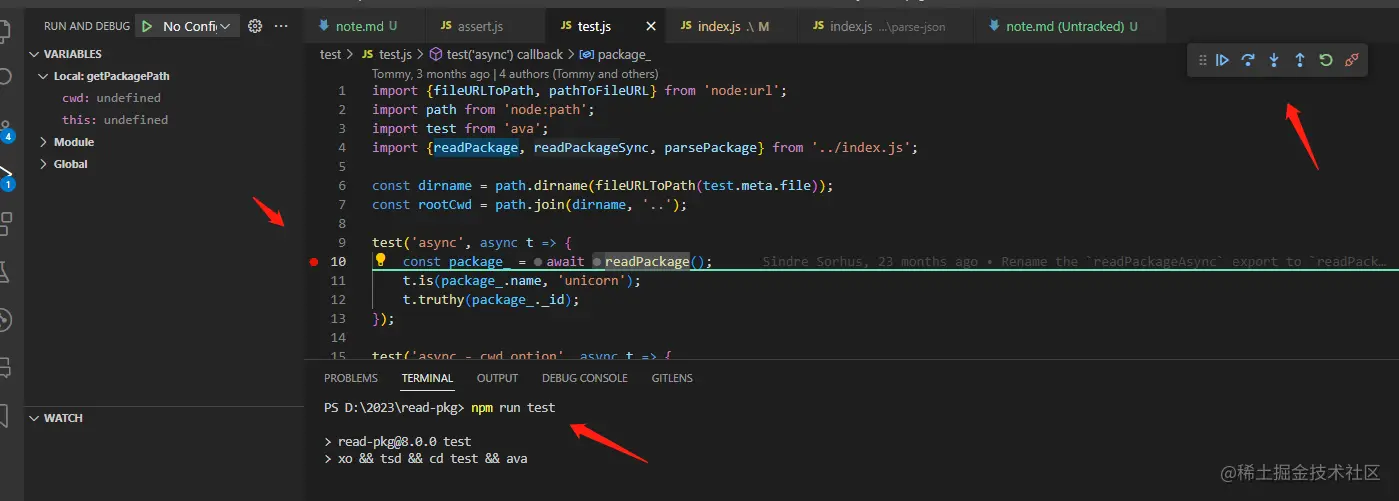The width and height of the screenshot is (1399, 501).
Task: Click the lightbulb code action on line 10
Action: tap(380, 260)
